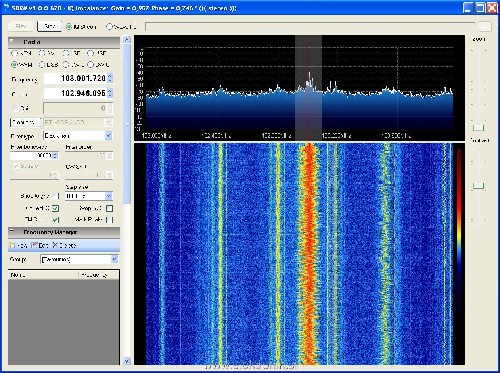The height and width of the screenshot is (373, 500).
Task: Click the Edit icon in Frequency Manager
Action: coord(34,245)
